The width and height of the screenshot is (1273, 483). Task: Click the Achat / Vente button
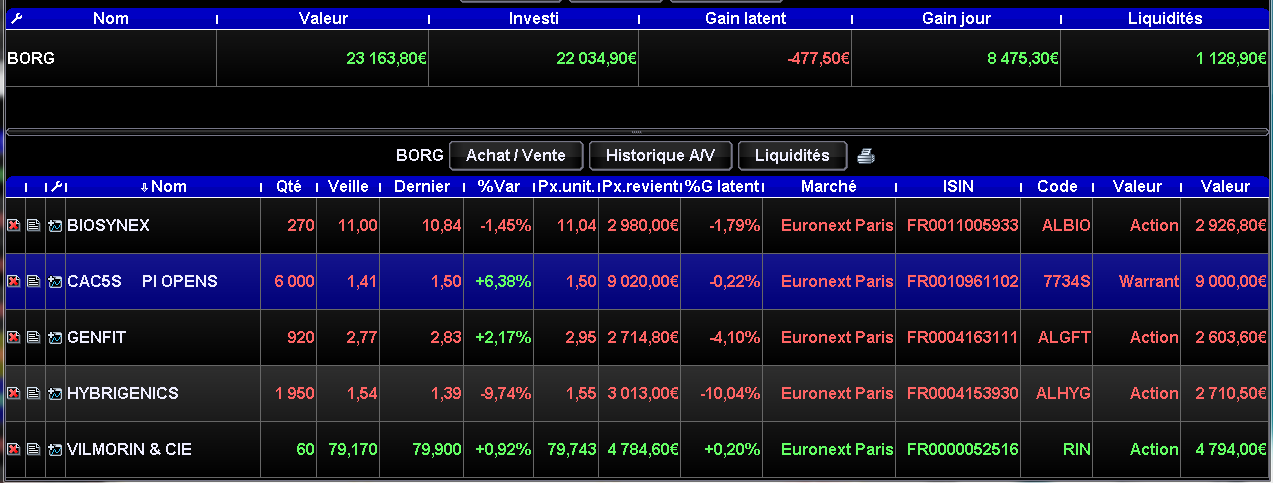coord(516,156)
